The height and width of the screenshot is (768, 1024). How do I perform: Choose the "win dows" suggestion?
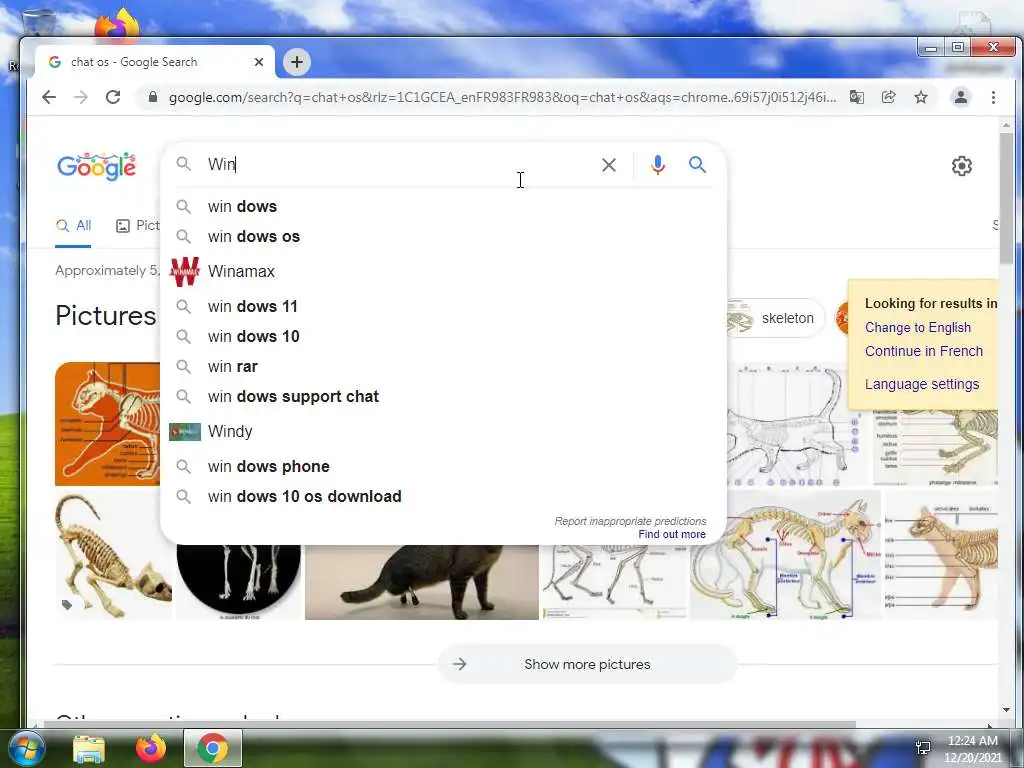(443, 206)
